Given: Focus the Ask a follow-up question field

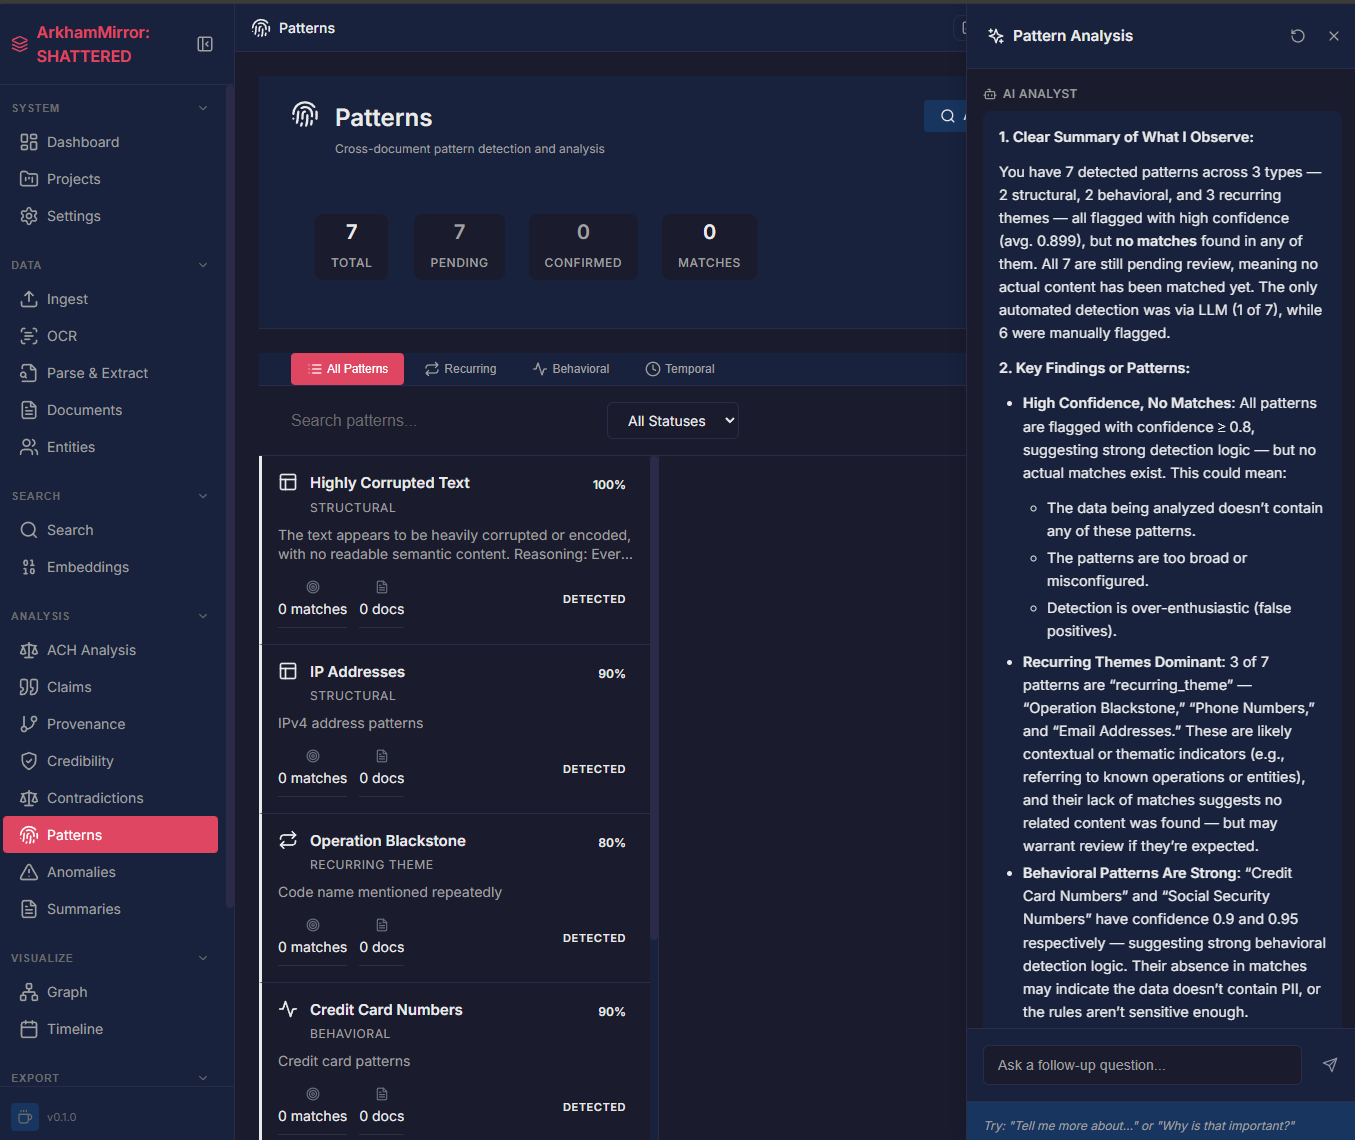Looking at the screenshot, I should [1142, 1065].
